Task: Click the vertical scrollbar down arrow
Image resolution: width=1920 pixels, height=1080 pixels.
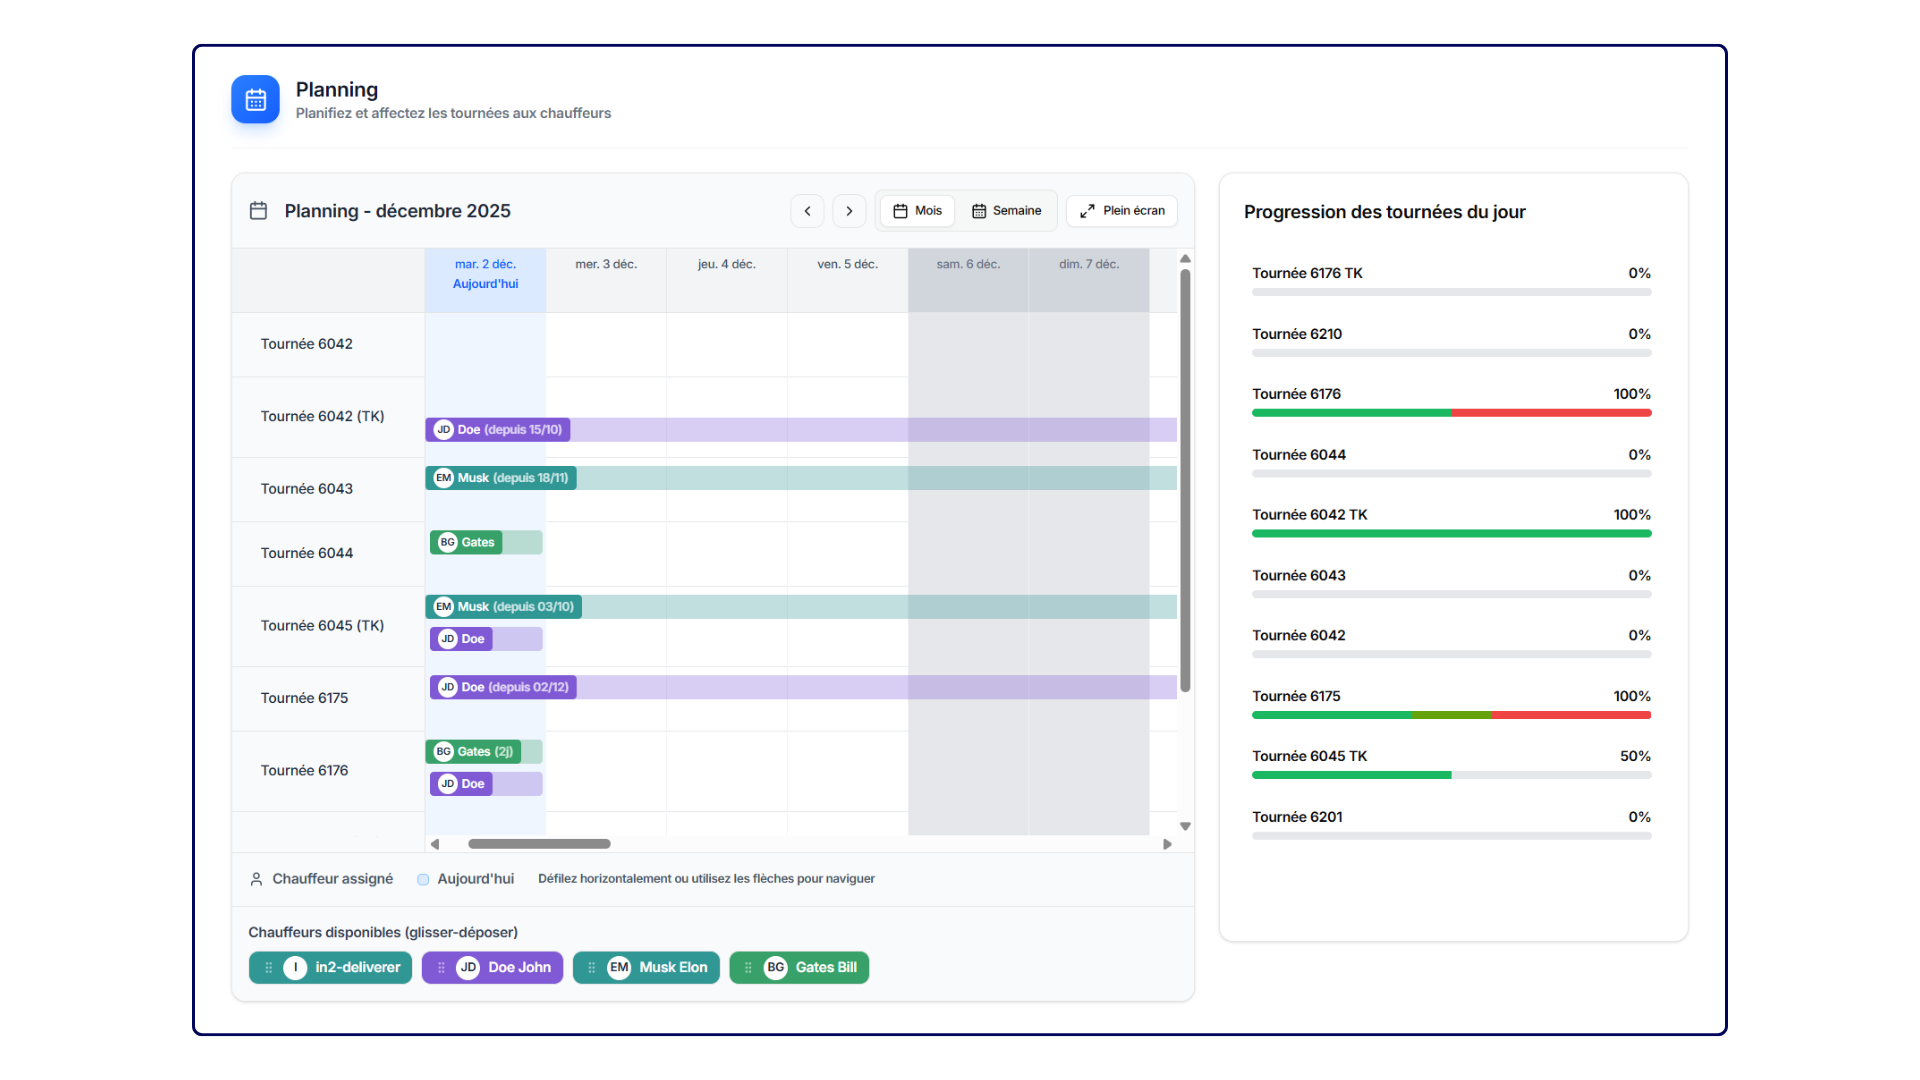Action: pyautogui.click(x=1185, y=826)
